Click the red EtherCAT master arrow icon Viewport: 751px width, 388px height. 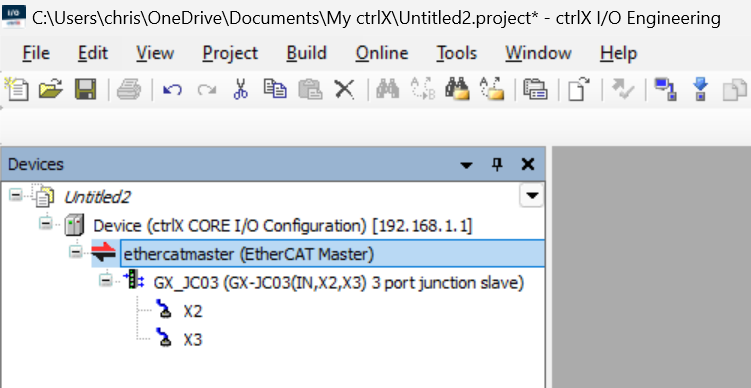tap(104, 253)
